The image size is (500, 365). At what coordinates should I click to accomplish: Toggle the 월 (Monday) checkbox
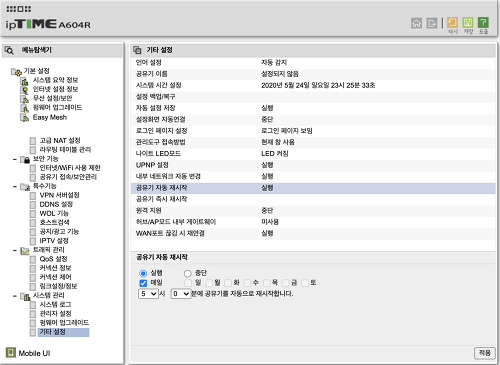click(x=209, y=283)
